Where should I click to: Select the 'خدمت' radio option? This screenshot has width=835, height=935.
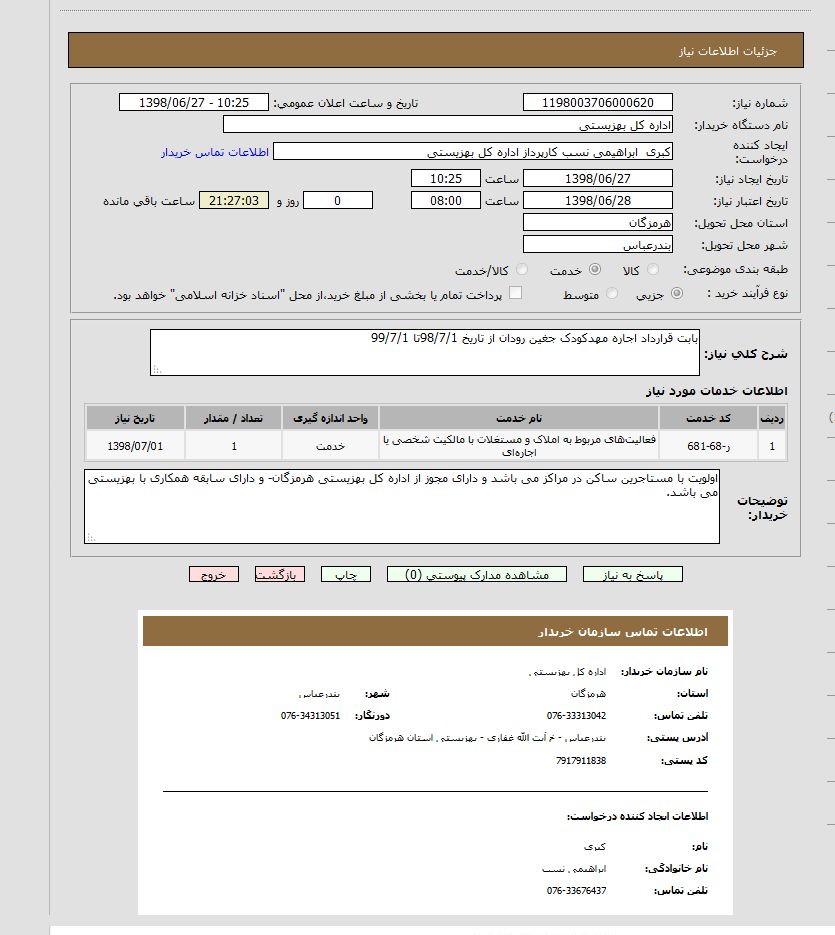(595, 270)
